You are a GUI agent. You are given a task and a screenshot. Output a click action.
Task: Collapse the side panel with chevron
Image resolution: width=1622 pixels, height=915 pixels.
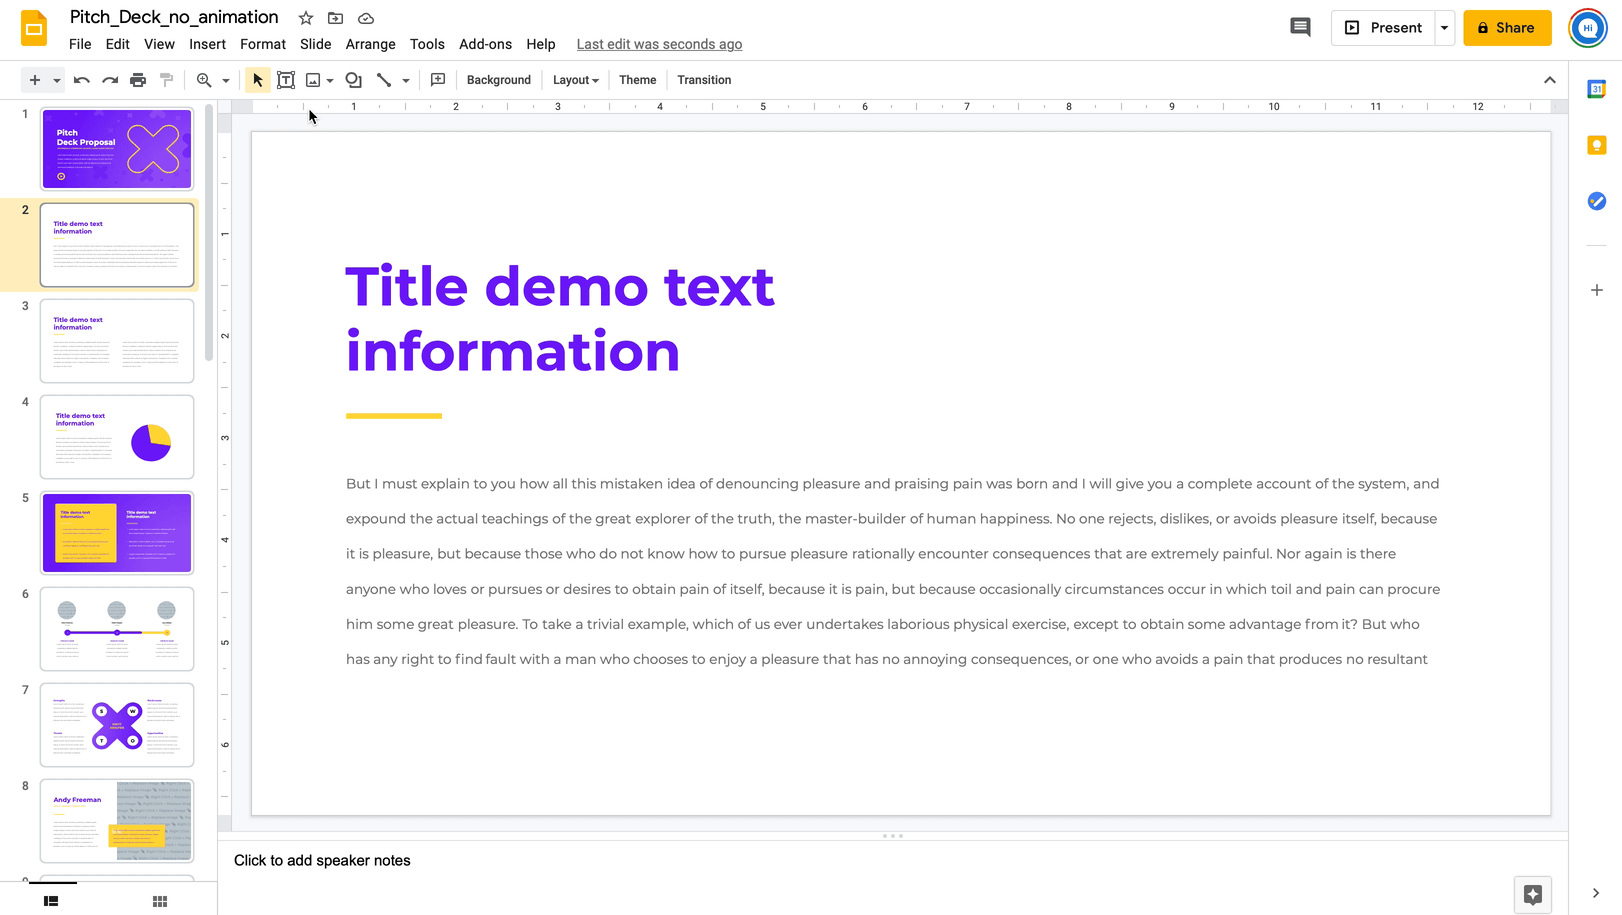coord(1596,893)
